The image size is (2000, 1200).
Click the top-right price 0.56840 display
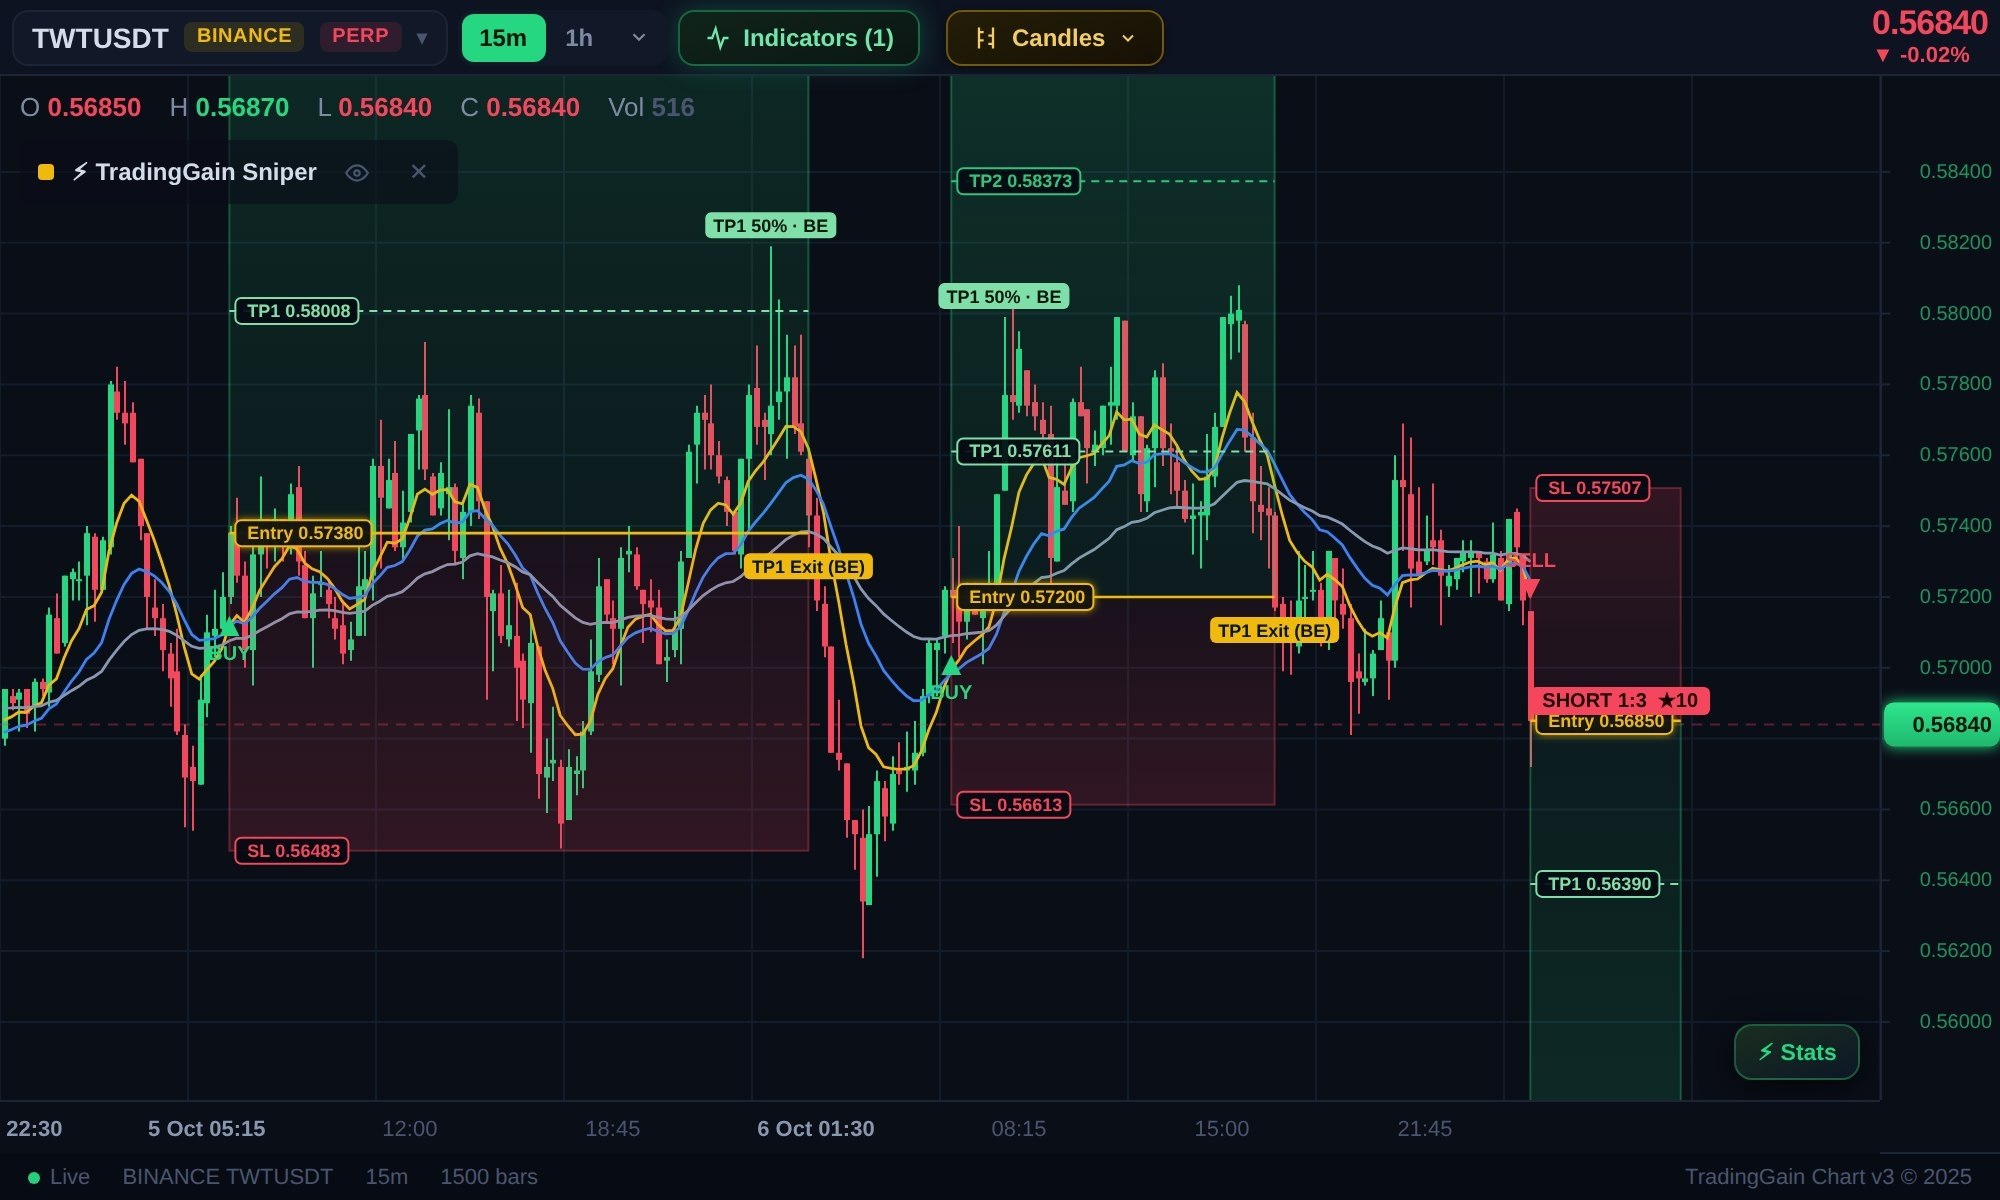(x=1929, y=23)
